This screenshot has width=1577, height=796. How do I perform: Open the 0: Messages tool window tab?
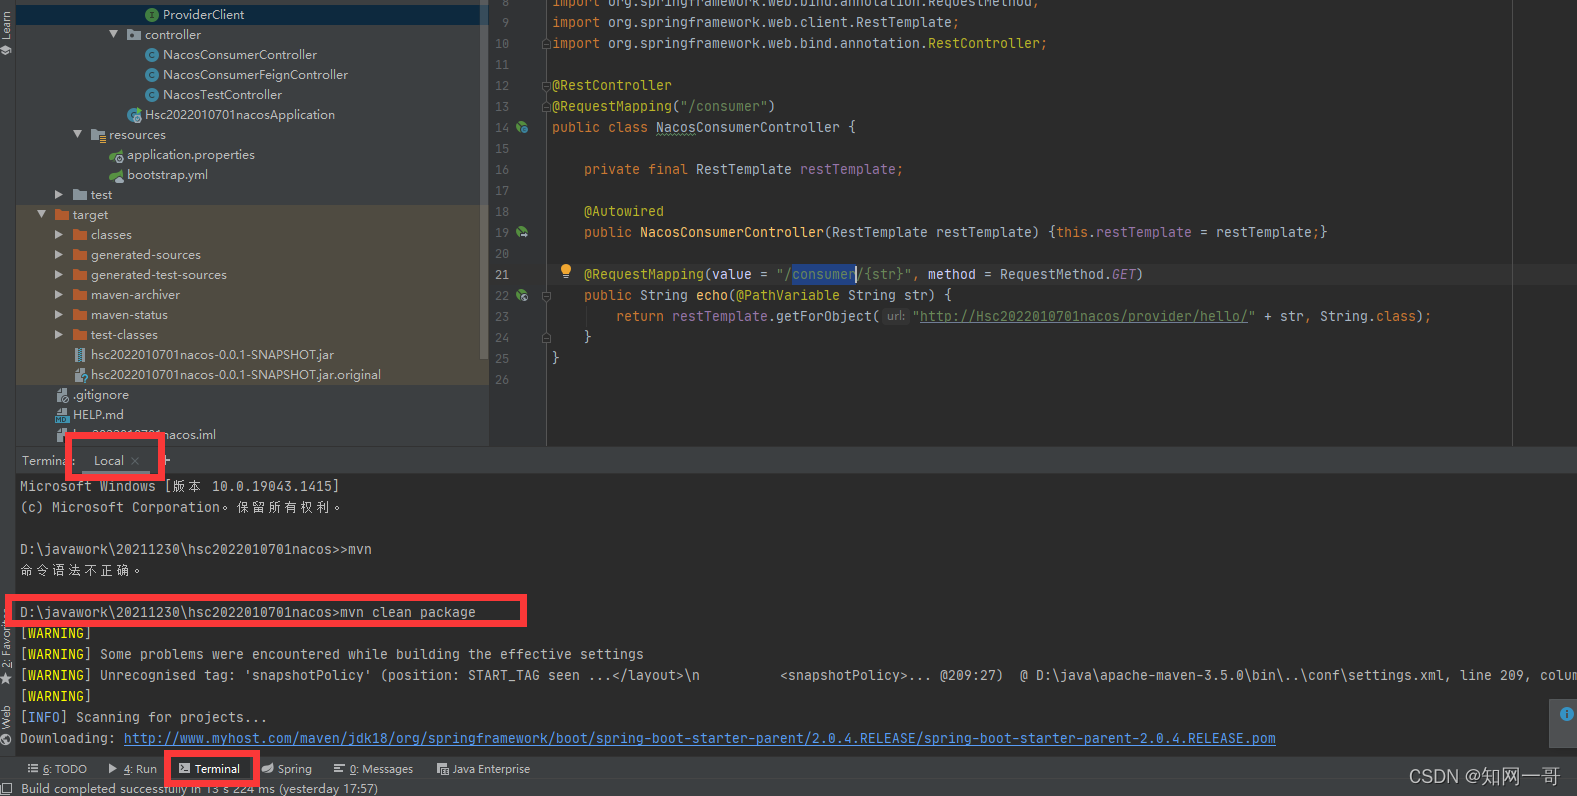coord(373,769)
